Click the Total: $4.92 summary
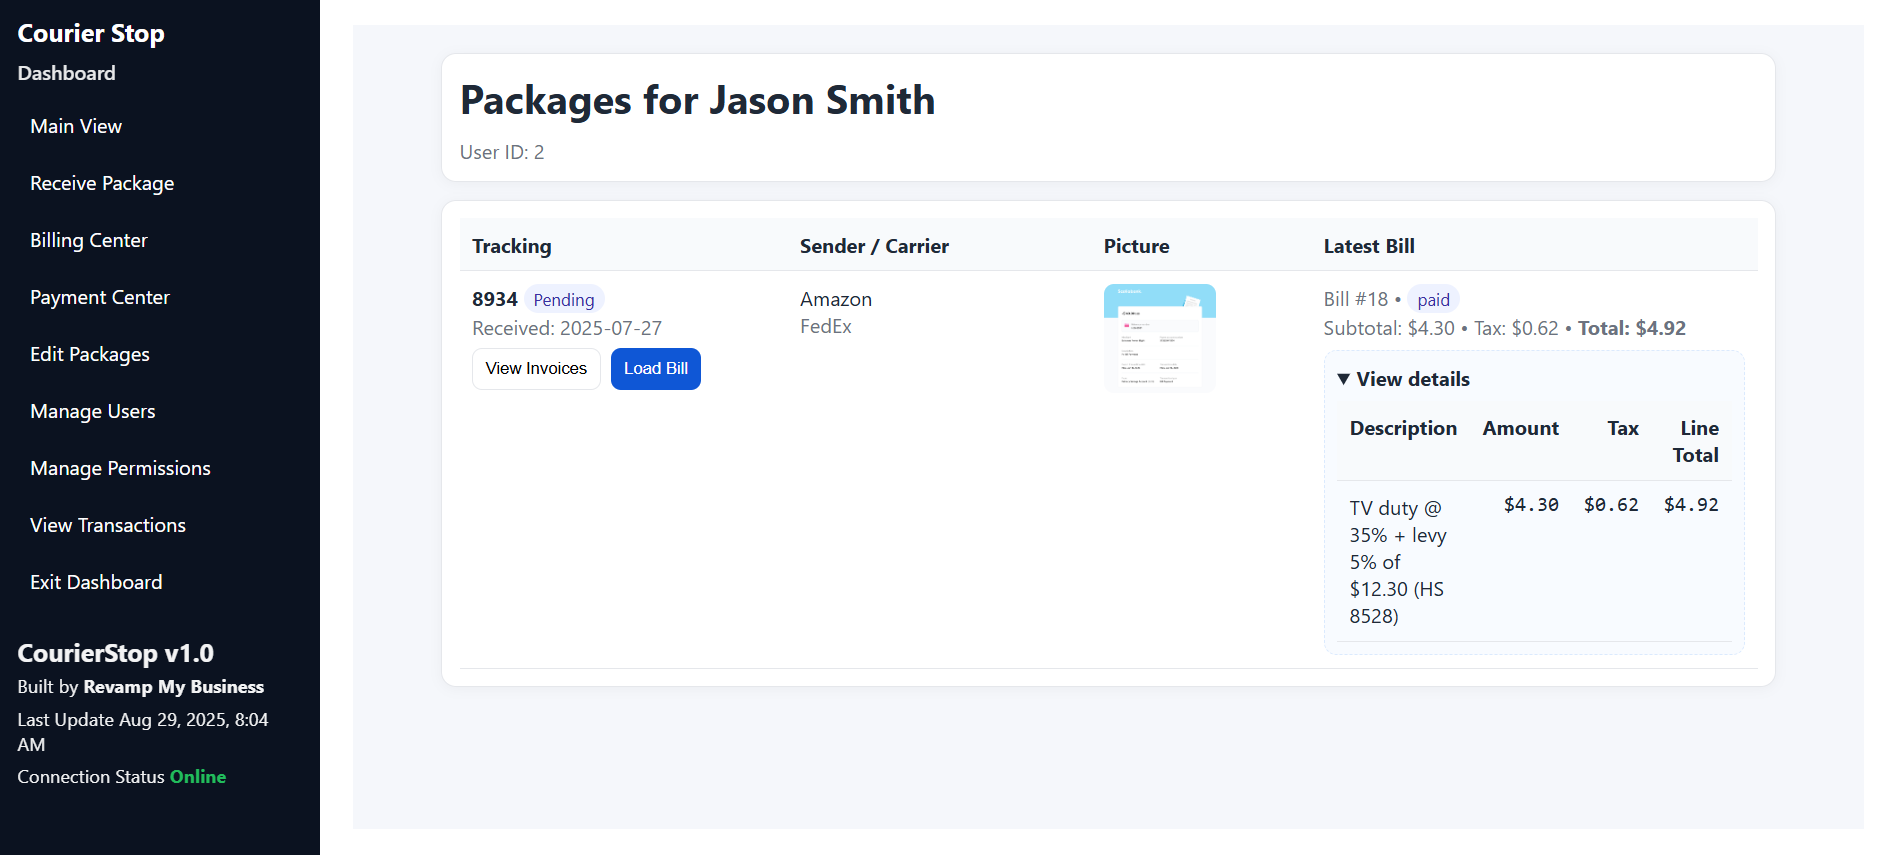This screenshot has height=855, width=1892. [1632, 328]
